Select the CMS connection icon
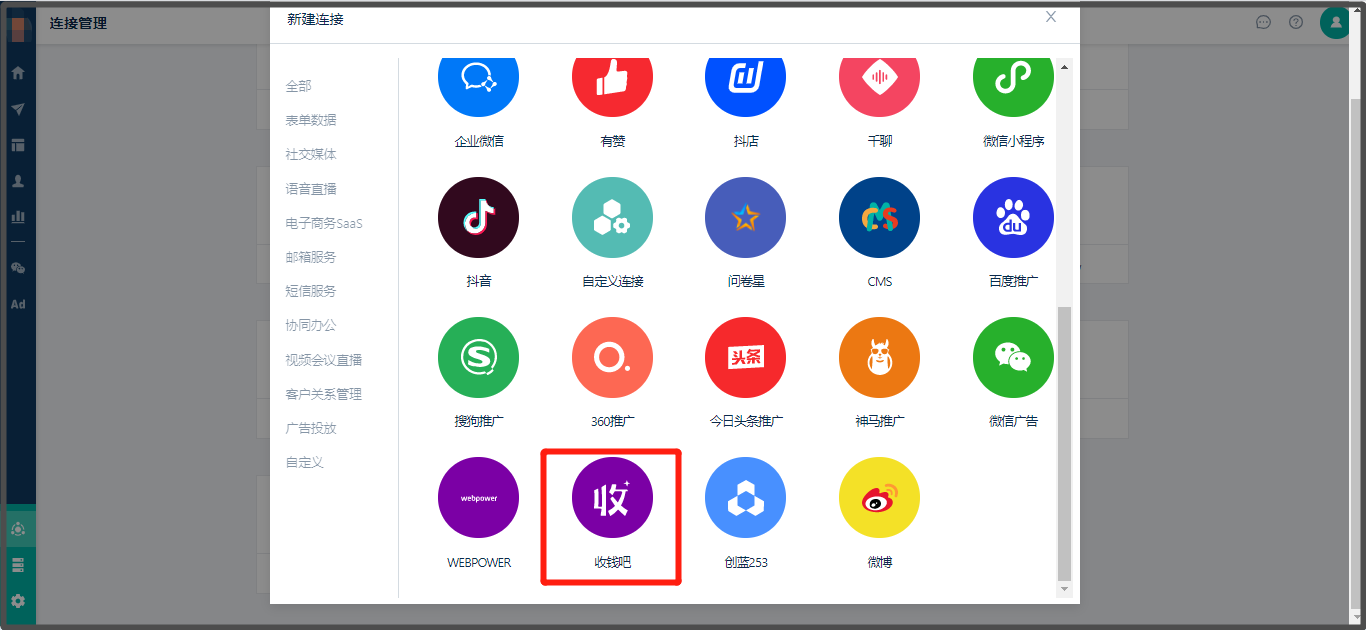This screenshot has height=630, width=1366. point(879,217)
